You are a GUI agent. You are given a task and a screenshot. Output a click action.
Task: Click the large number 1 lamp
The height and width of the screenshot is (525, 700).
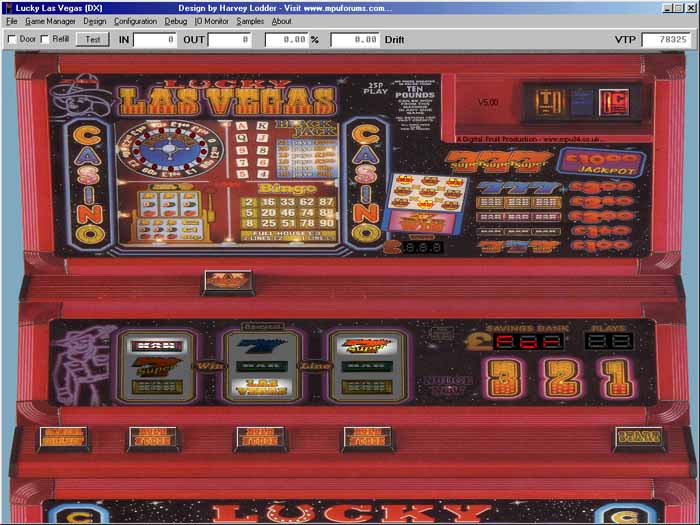point(618,379)
